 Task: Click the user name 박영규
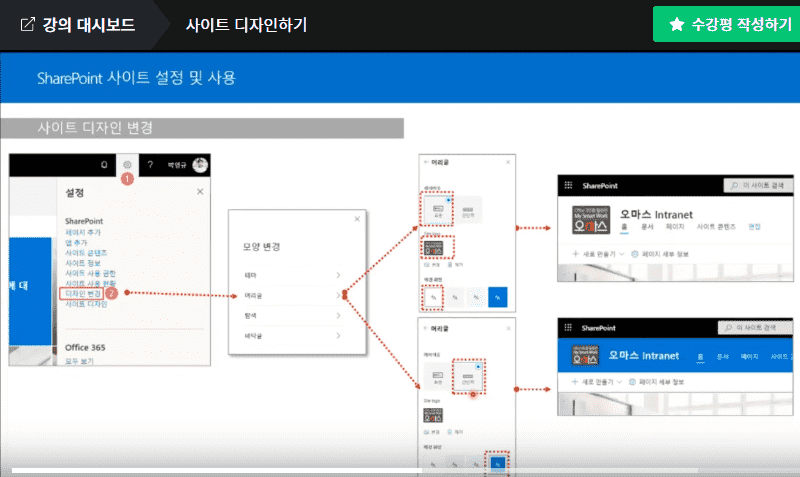click(x=177, y=165)
